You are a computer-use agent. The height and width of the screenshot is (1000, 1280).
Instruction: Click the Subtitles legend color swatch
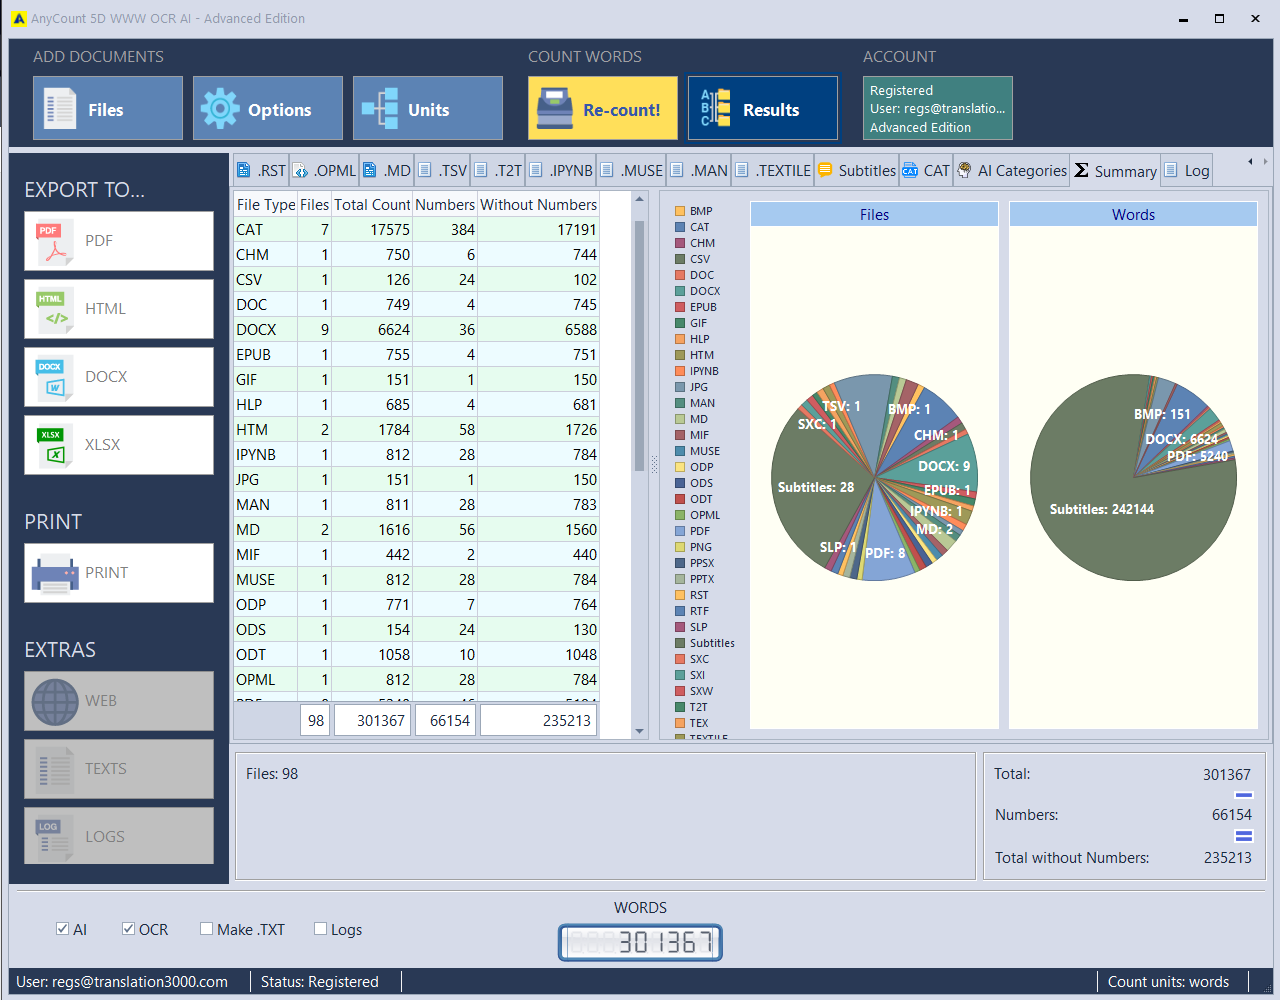click(x=680, y=643)
